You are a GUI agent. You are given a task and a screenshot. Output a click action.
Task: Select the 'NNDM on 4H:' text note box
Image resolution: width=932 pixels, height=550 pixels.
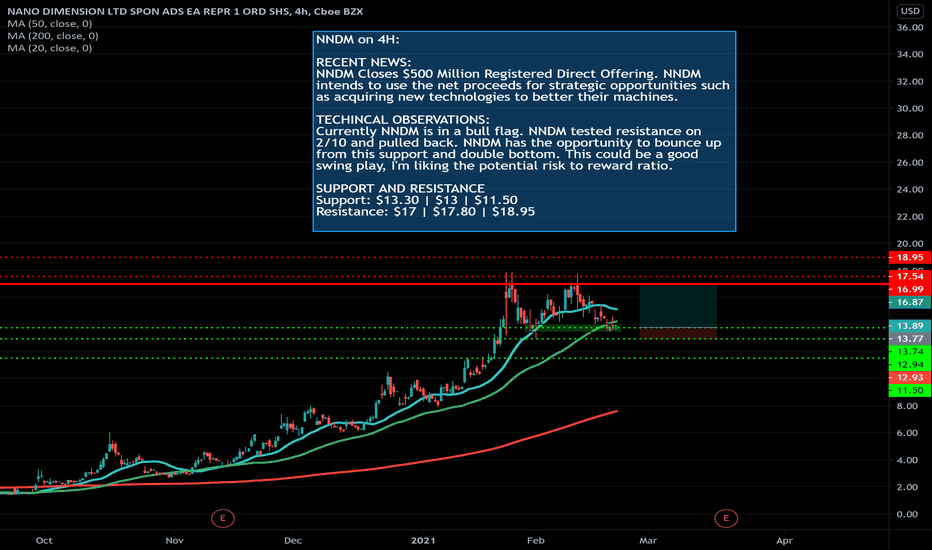524,131
